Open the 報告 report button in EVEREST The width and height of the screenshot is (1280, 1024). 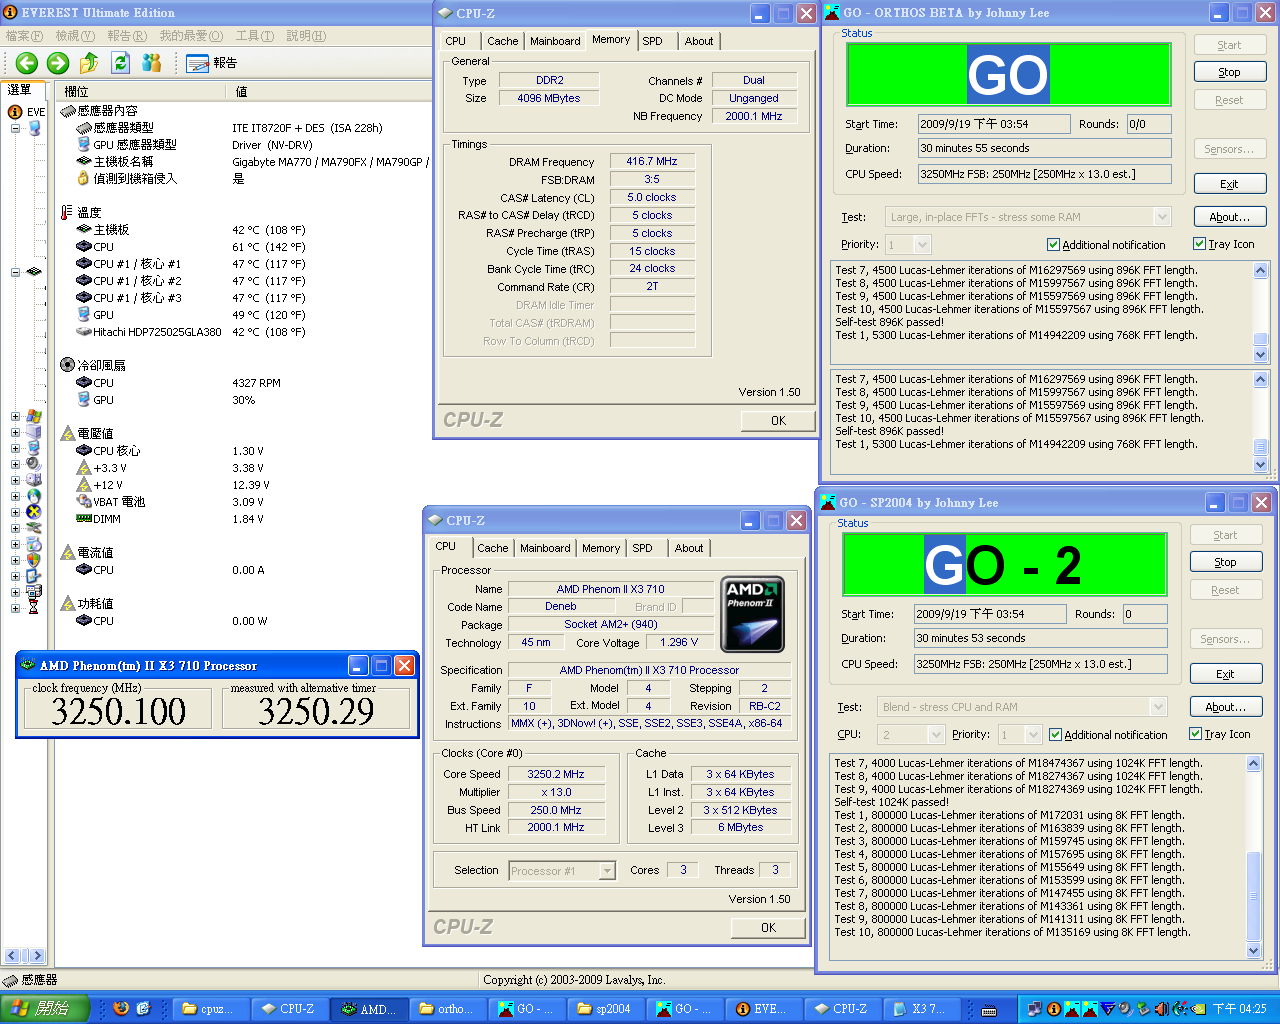click(x=212, y=63)
